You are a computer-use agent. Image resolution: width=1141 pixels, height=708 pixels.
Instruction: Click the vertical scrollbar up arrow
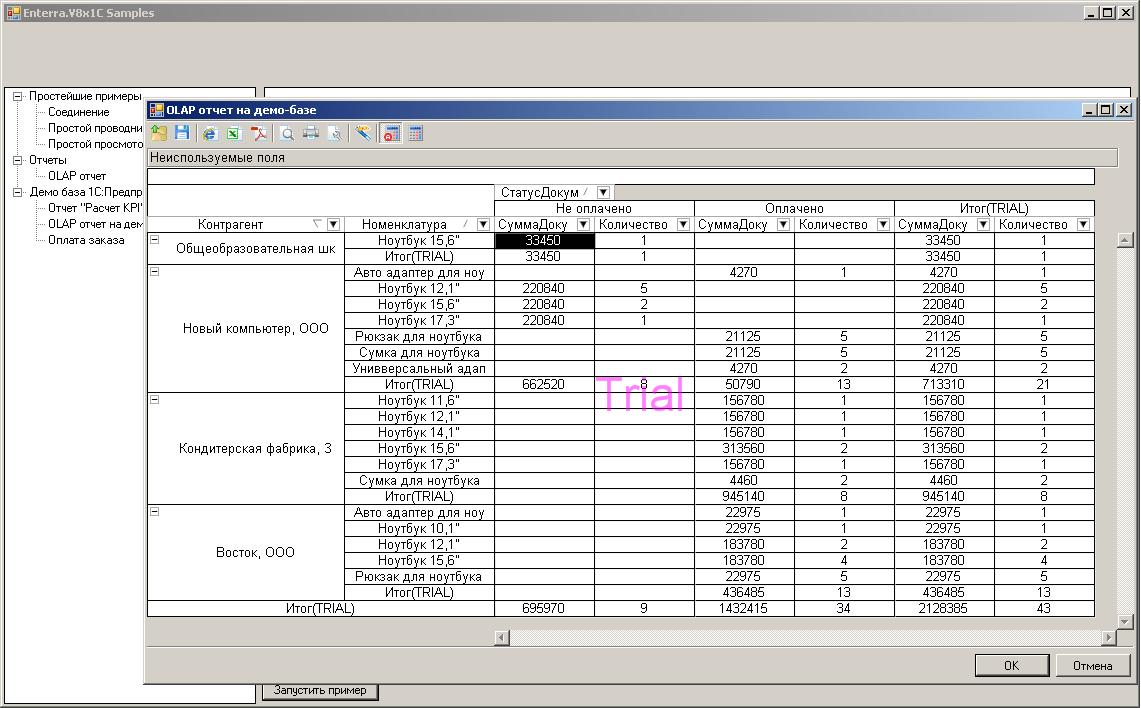tap(1125, 240)
